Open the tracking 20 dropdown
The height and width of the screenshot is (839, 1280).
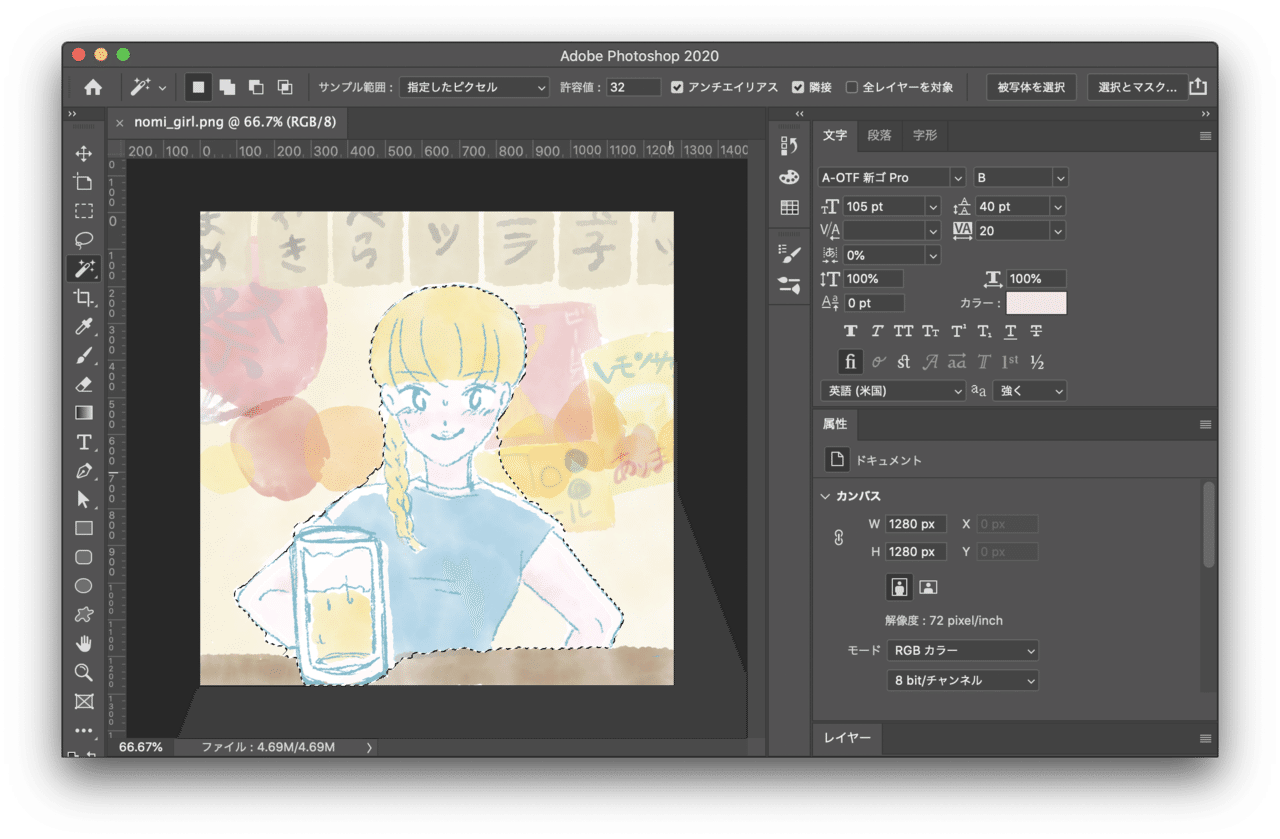[1021, 230]
